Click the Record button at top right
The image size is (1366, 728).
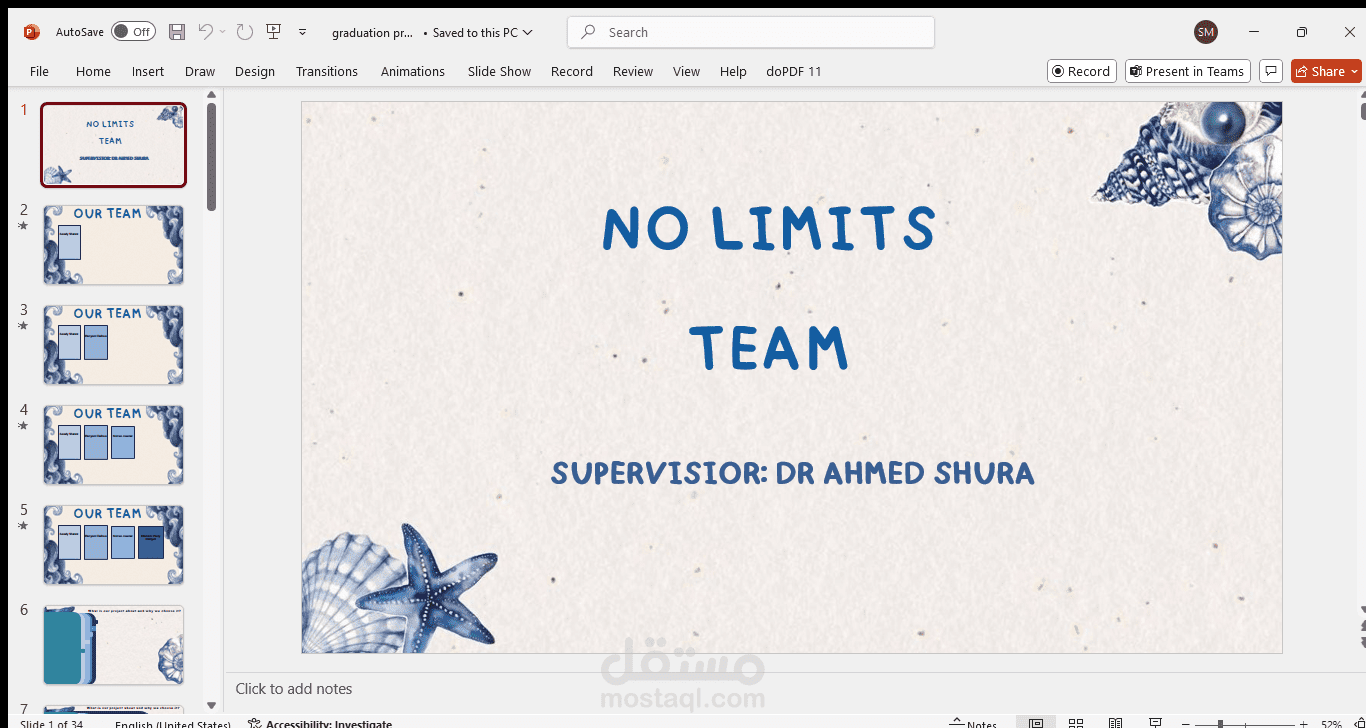coord(1081,71)
